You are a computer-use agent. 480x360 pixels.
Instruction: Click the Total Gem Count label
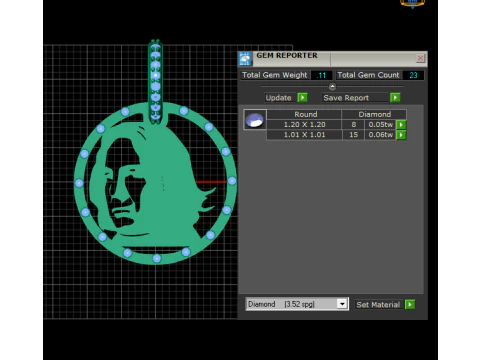tap(368, 75)
